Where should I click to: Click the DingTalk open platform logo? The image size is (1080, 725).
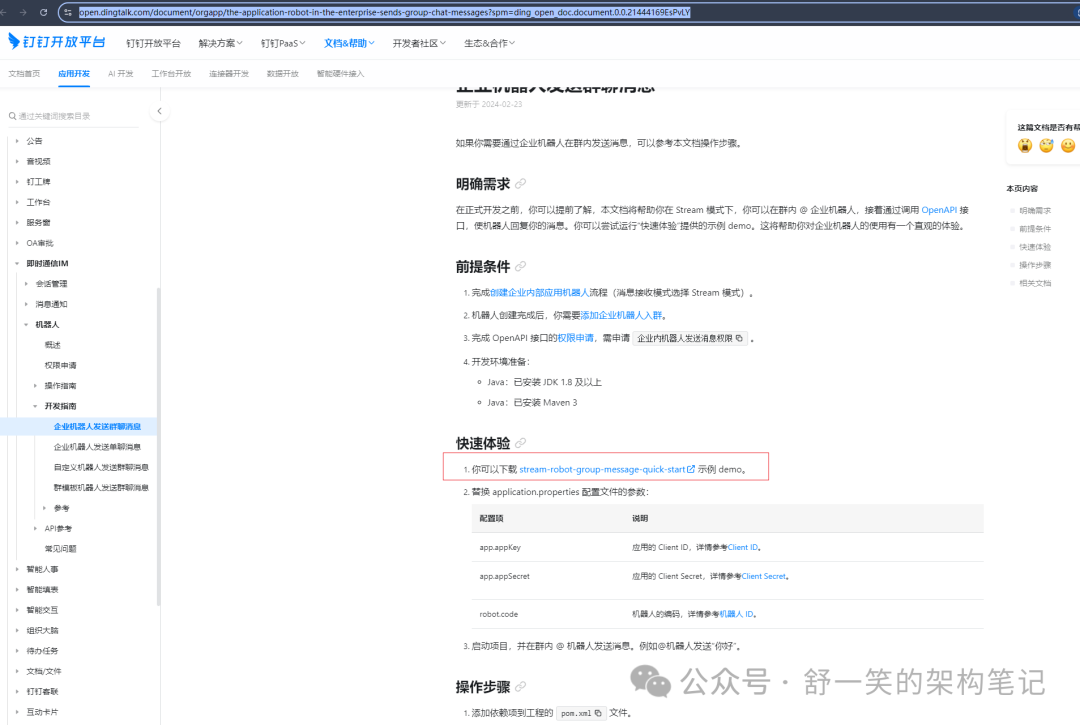point(56,42)
